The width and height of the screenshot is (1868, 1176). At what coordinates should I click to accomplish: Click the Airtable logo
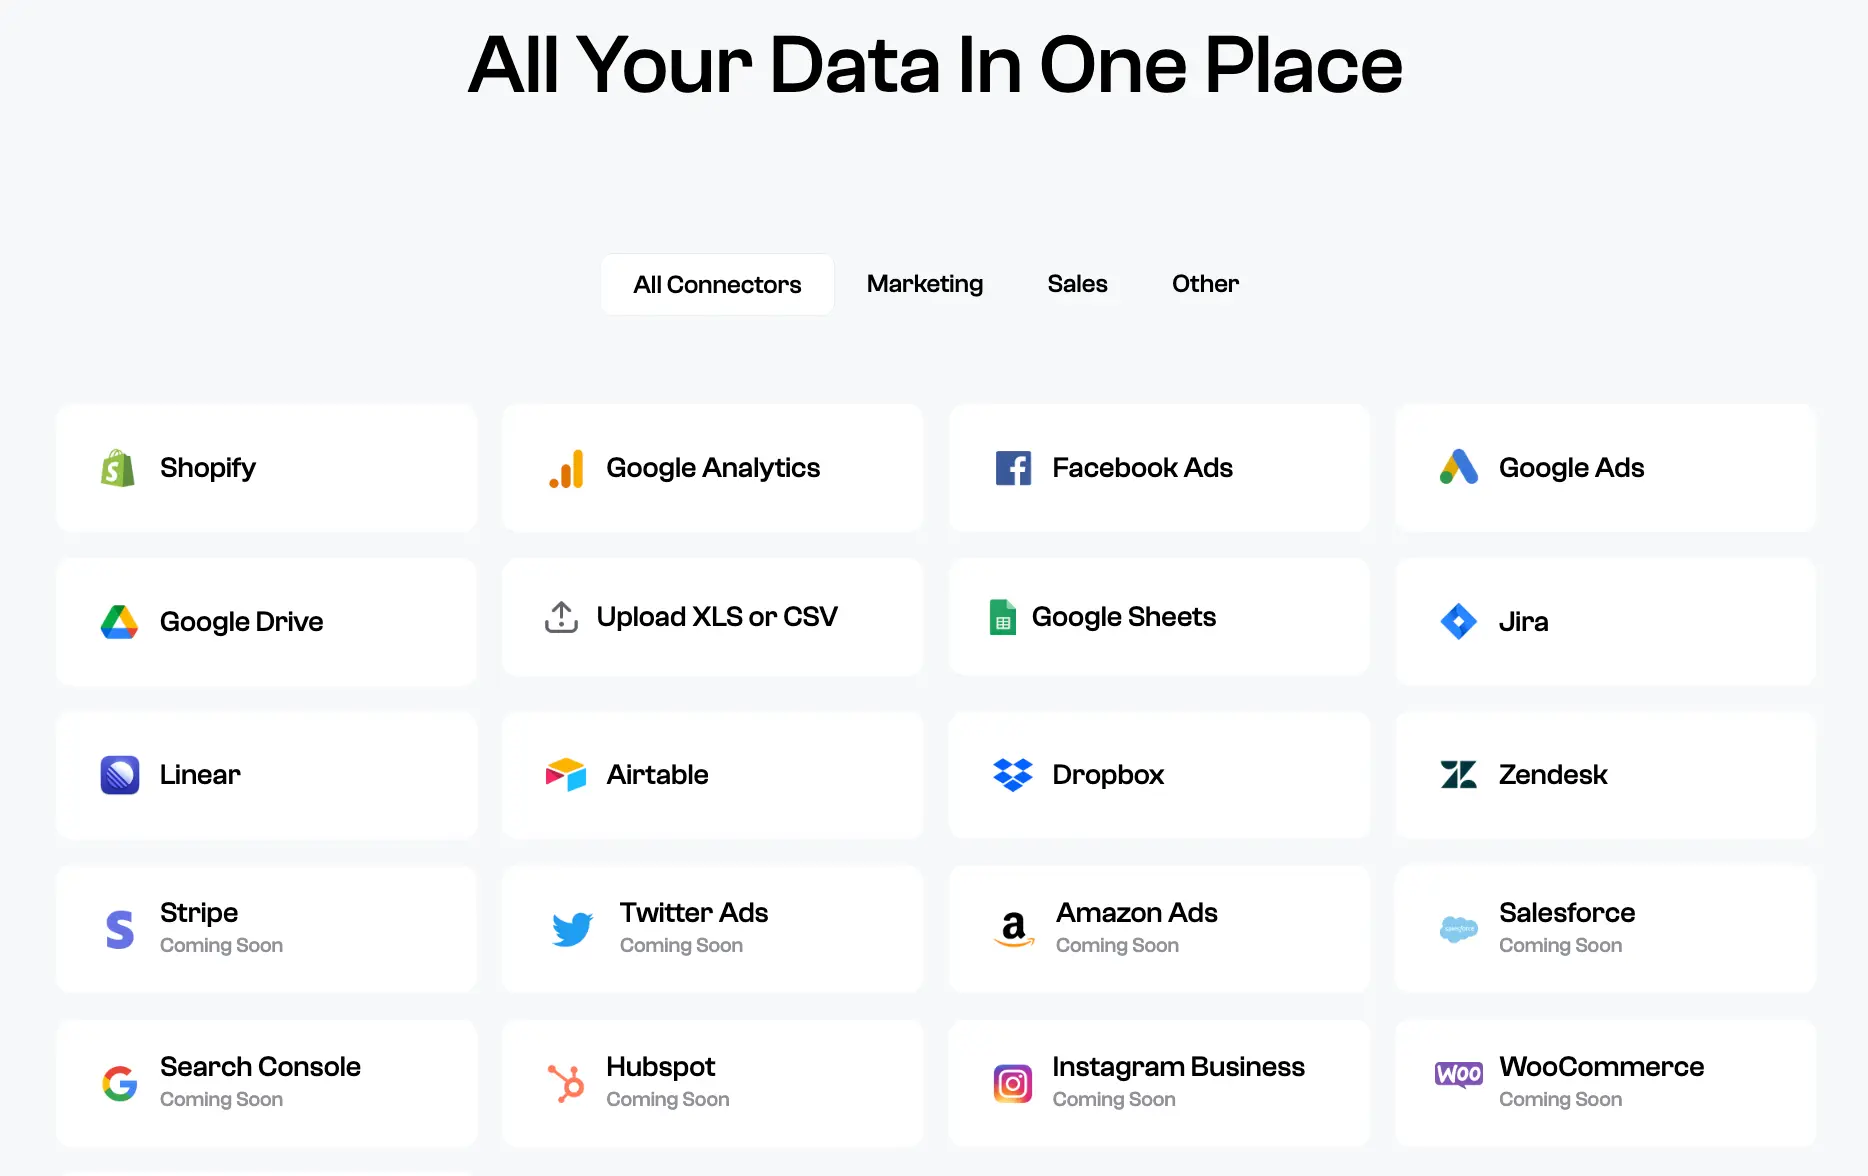point(565,774)
